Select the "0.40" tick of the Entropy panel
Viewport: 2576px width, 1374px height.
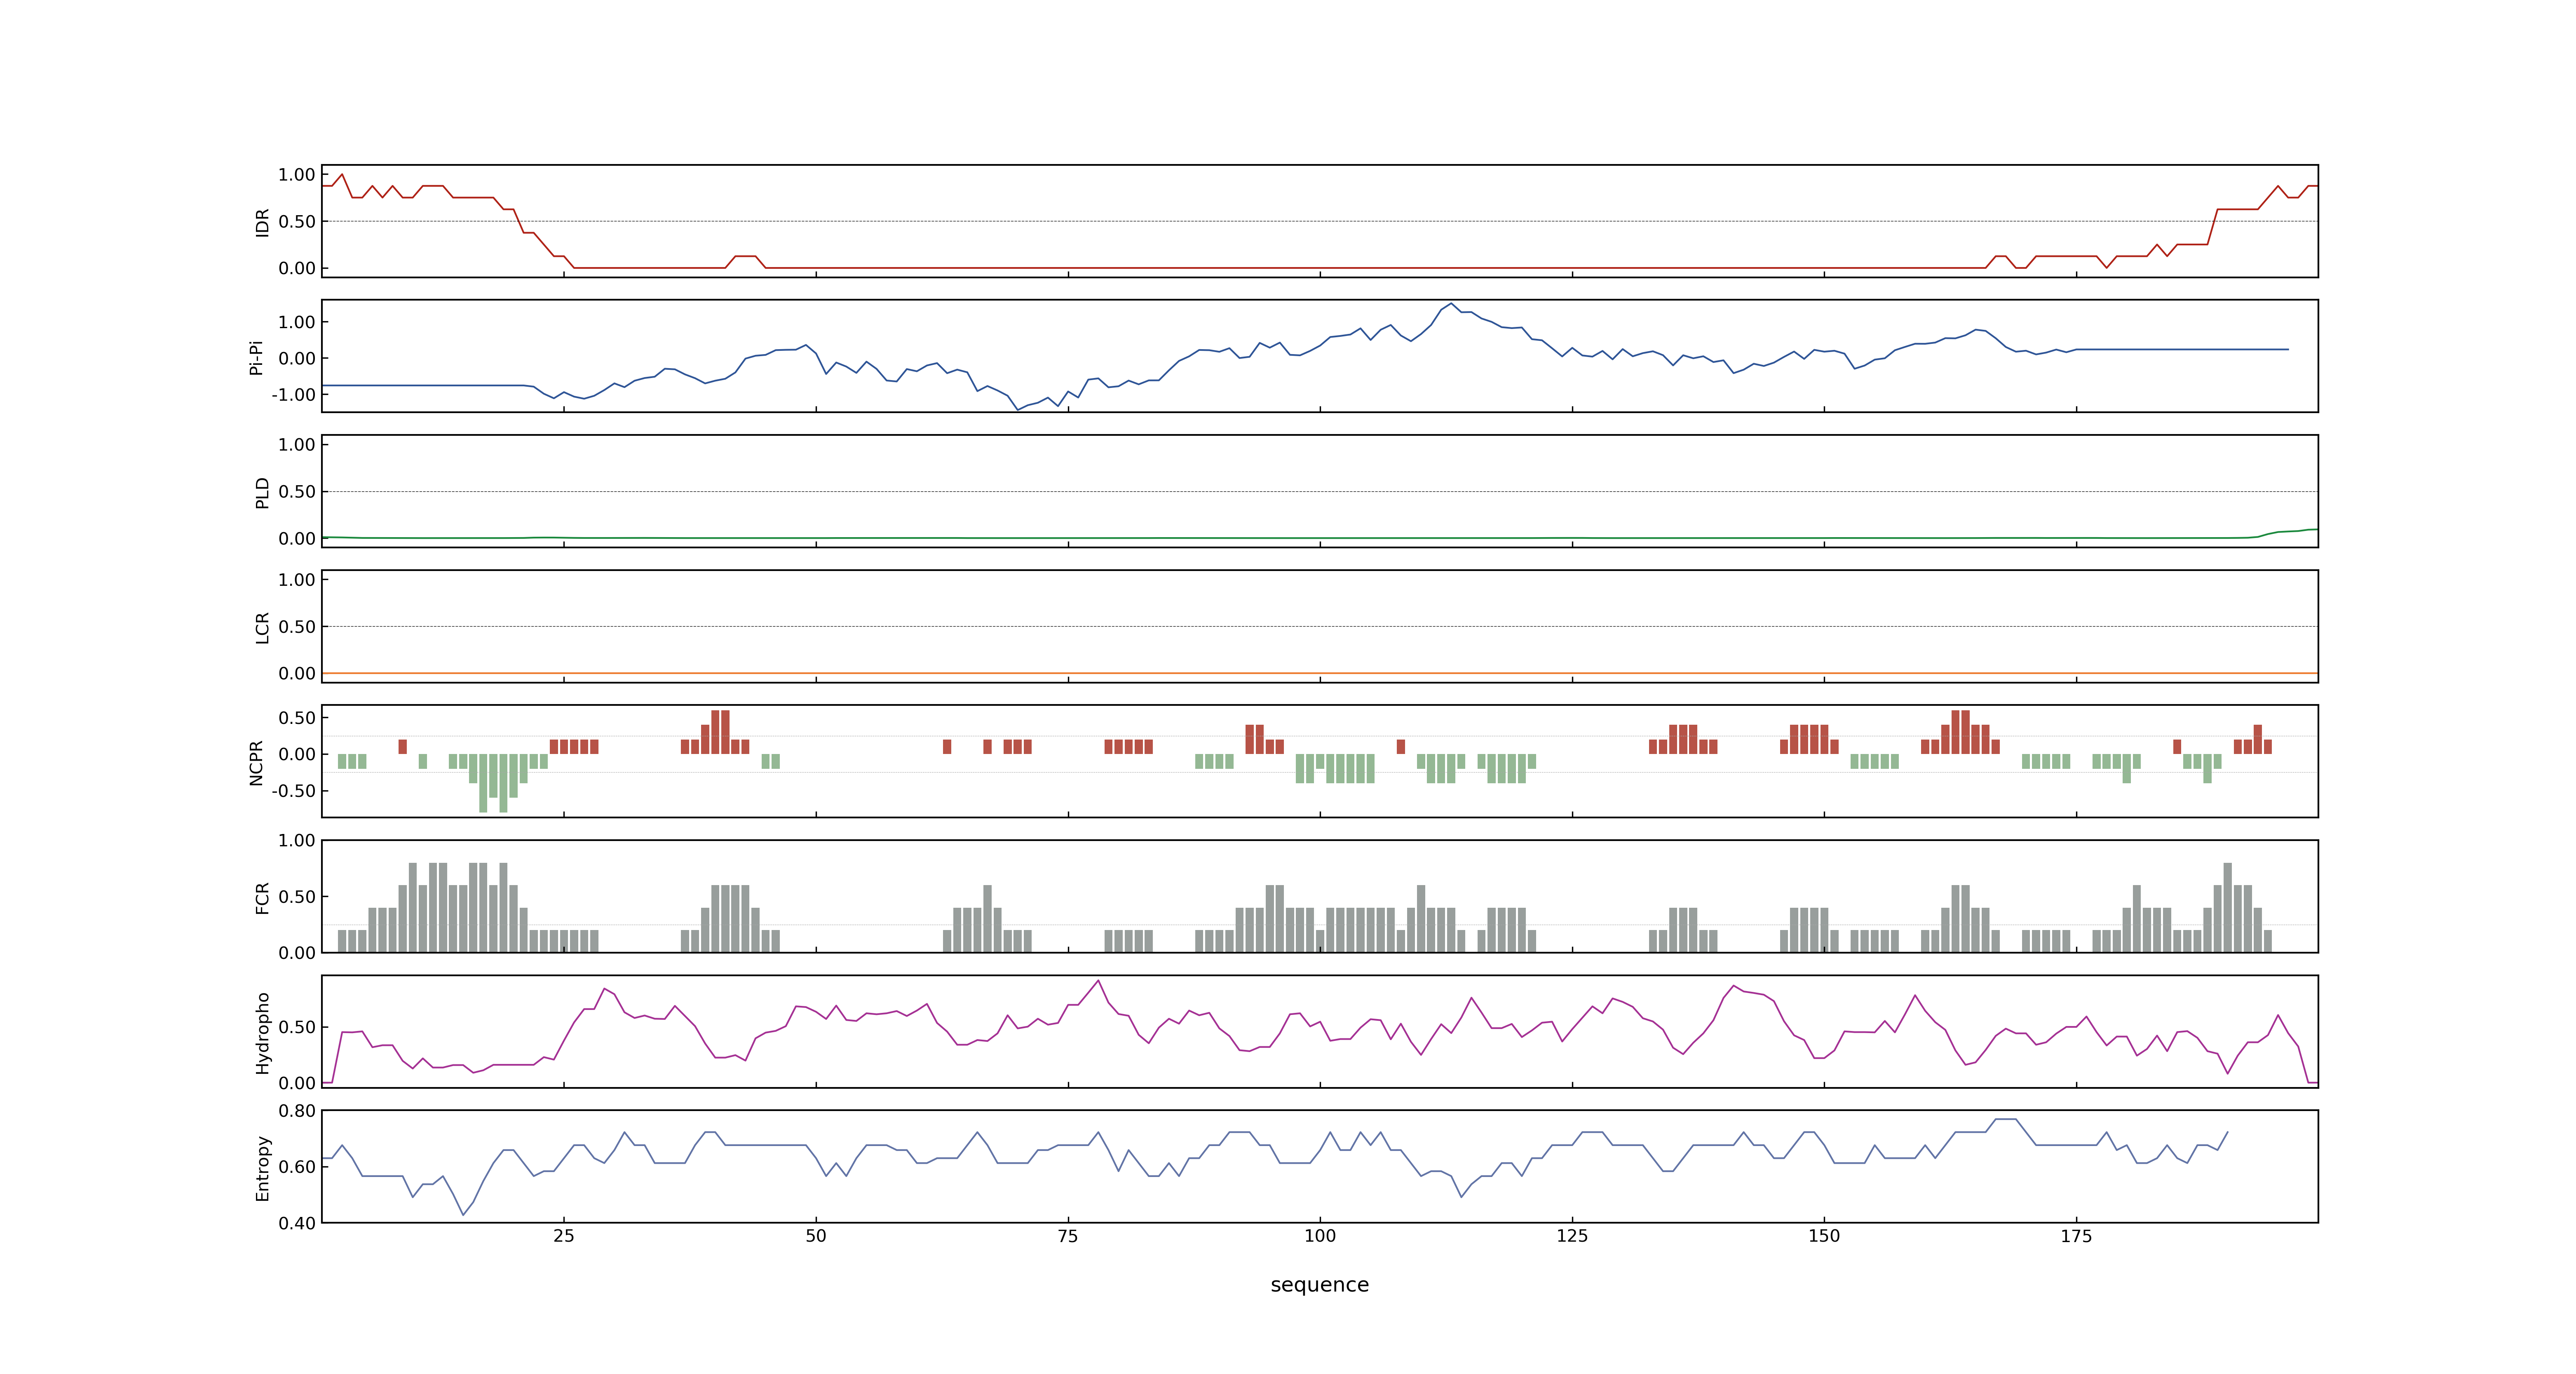(x=297, y=1223)
